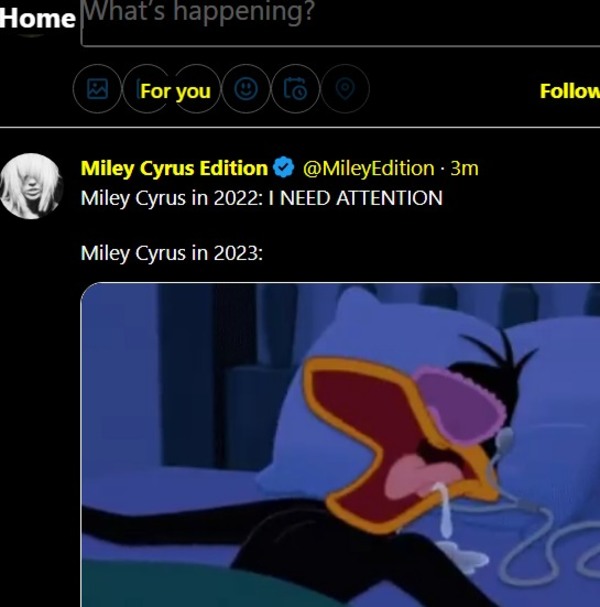Viewport: 600px width, 607px height.
Task: Open the Miley Cyrus Edition display name
Action: 174,168
